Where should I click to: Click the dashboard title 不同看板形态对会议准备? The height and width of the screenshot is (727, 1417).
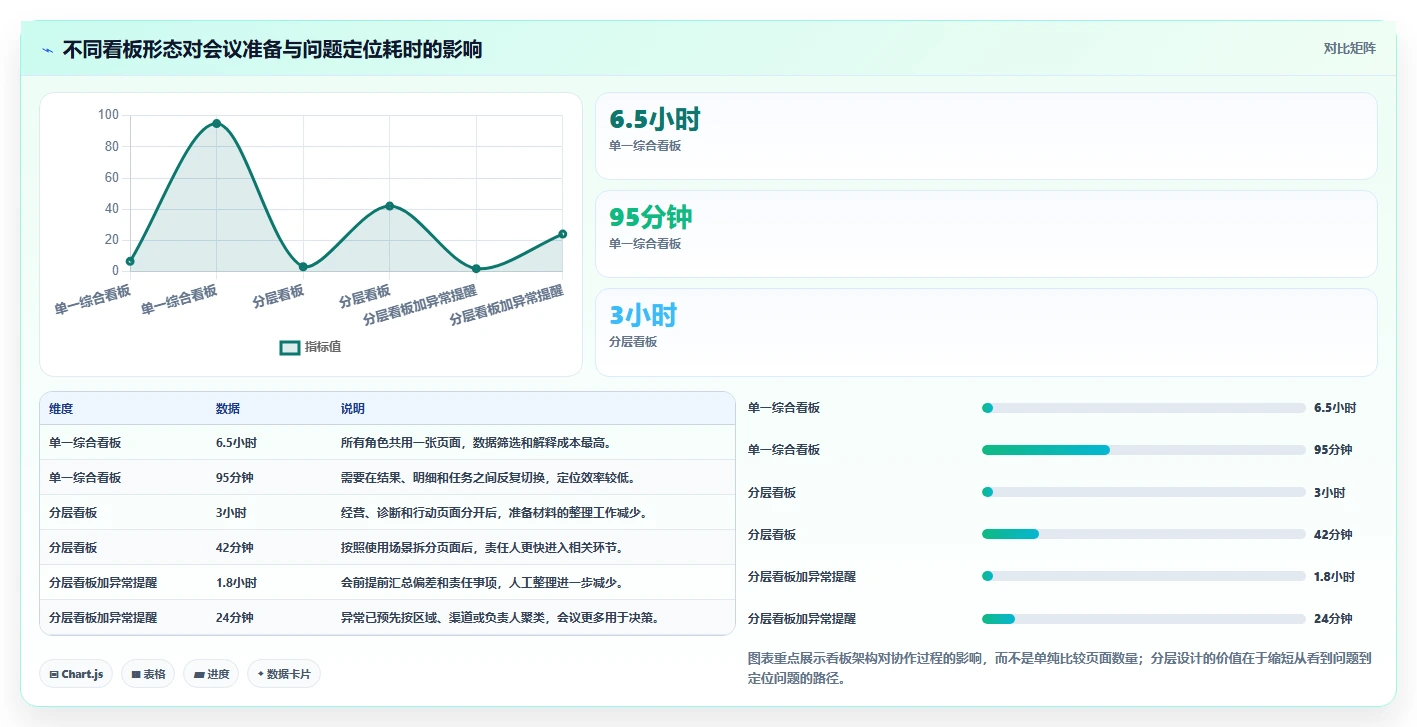[272, 49]
